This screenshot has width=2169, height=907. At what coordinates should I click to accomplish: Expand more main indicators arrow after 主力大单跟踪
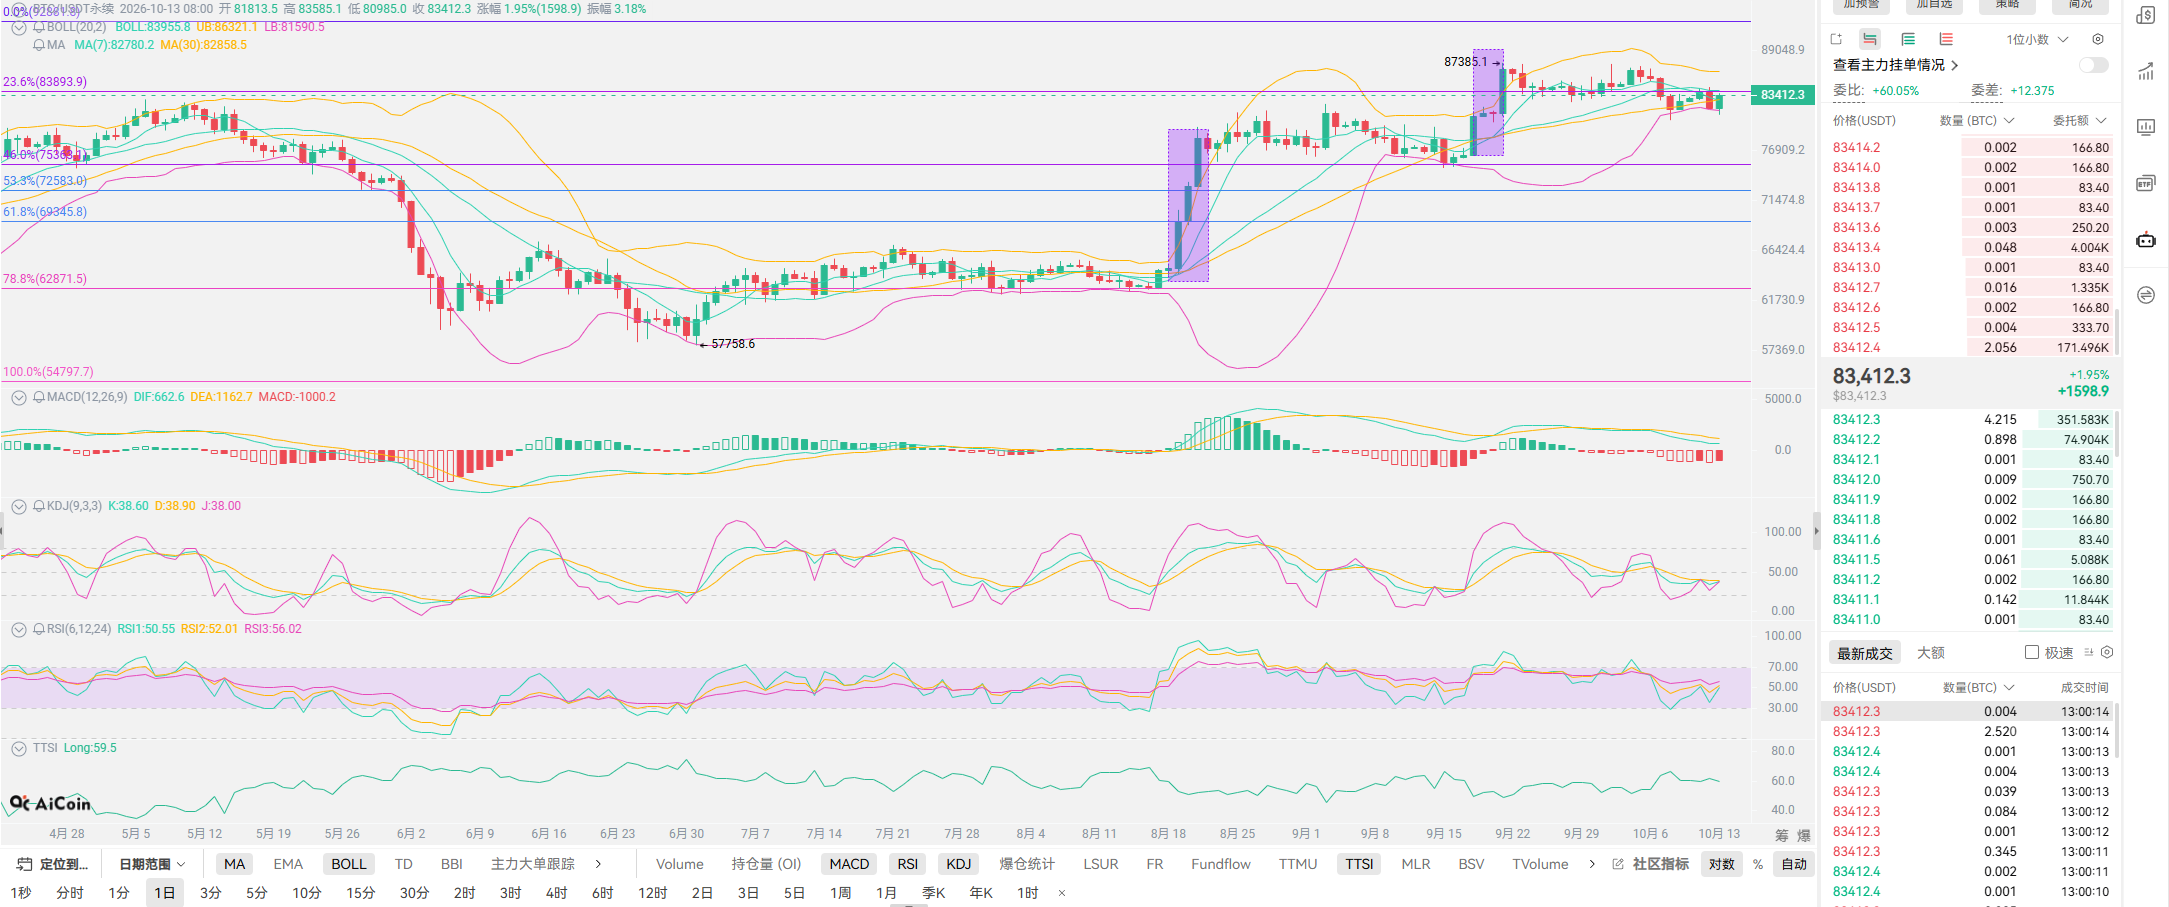[x=598, y=864]
